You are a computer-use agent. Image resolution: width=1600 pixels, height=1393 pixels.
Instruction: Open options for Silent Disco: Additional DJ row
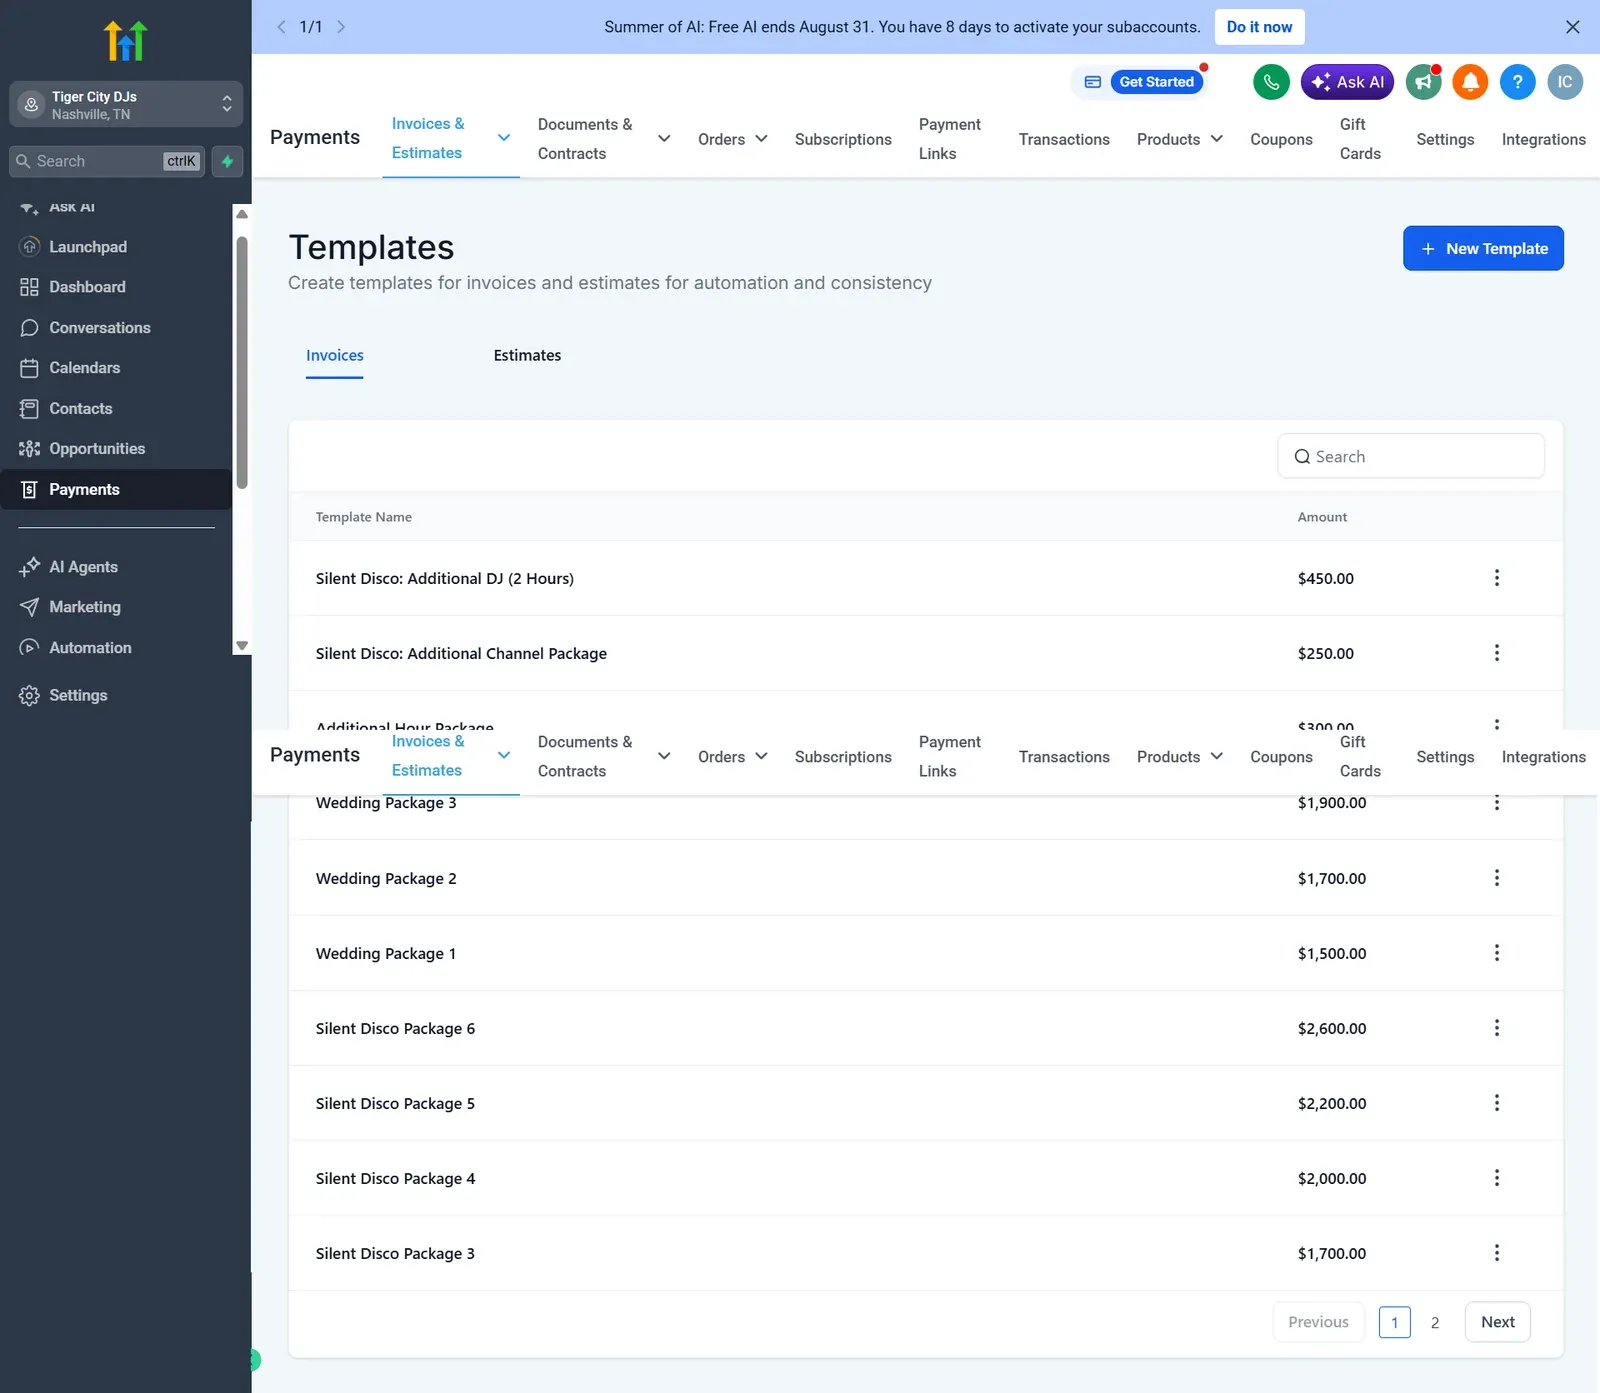tap(1497, 578)
